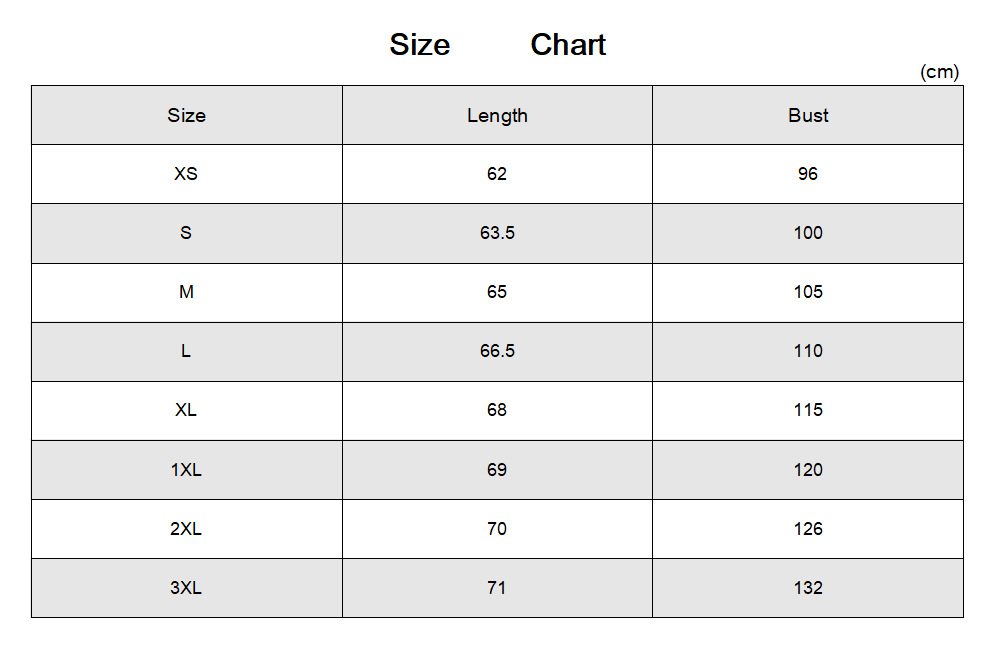Select the 3XL size row label

(186, 588)
